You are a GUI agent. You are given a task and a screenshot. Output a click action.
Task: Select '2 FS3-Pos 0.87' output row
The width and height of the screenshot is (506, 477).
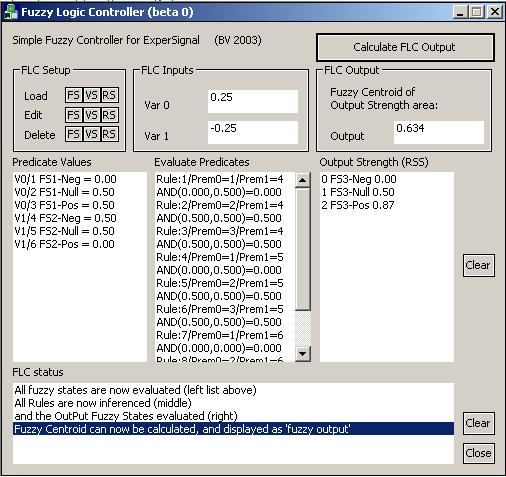coord(387,205)
